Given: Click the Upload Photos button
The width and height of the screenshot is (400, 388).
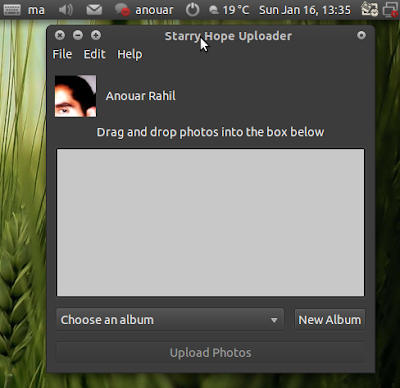Looking at the screenshot, I should coord(210,353).
